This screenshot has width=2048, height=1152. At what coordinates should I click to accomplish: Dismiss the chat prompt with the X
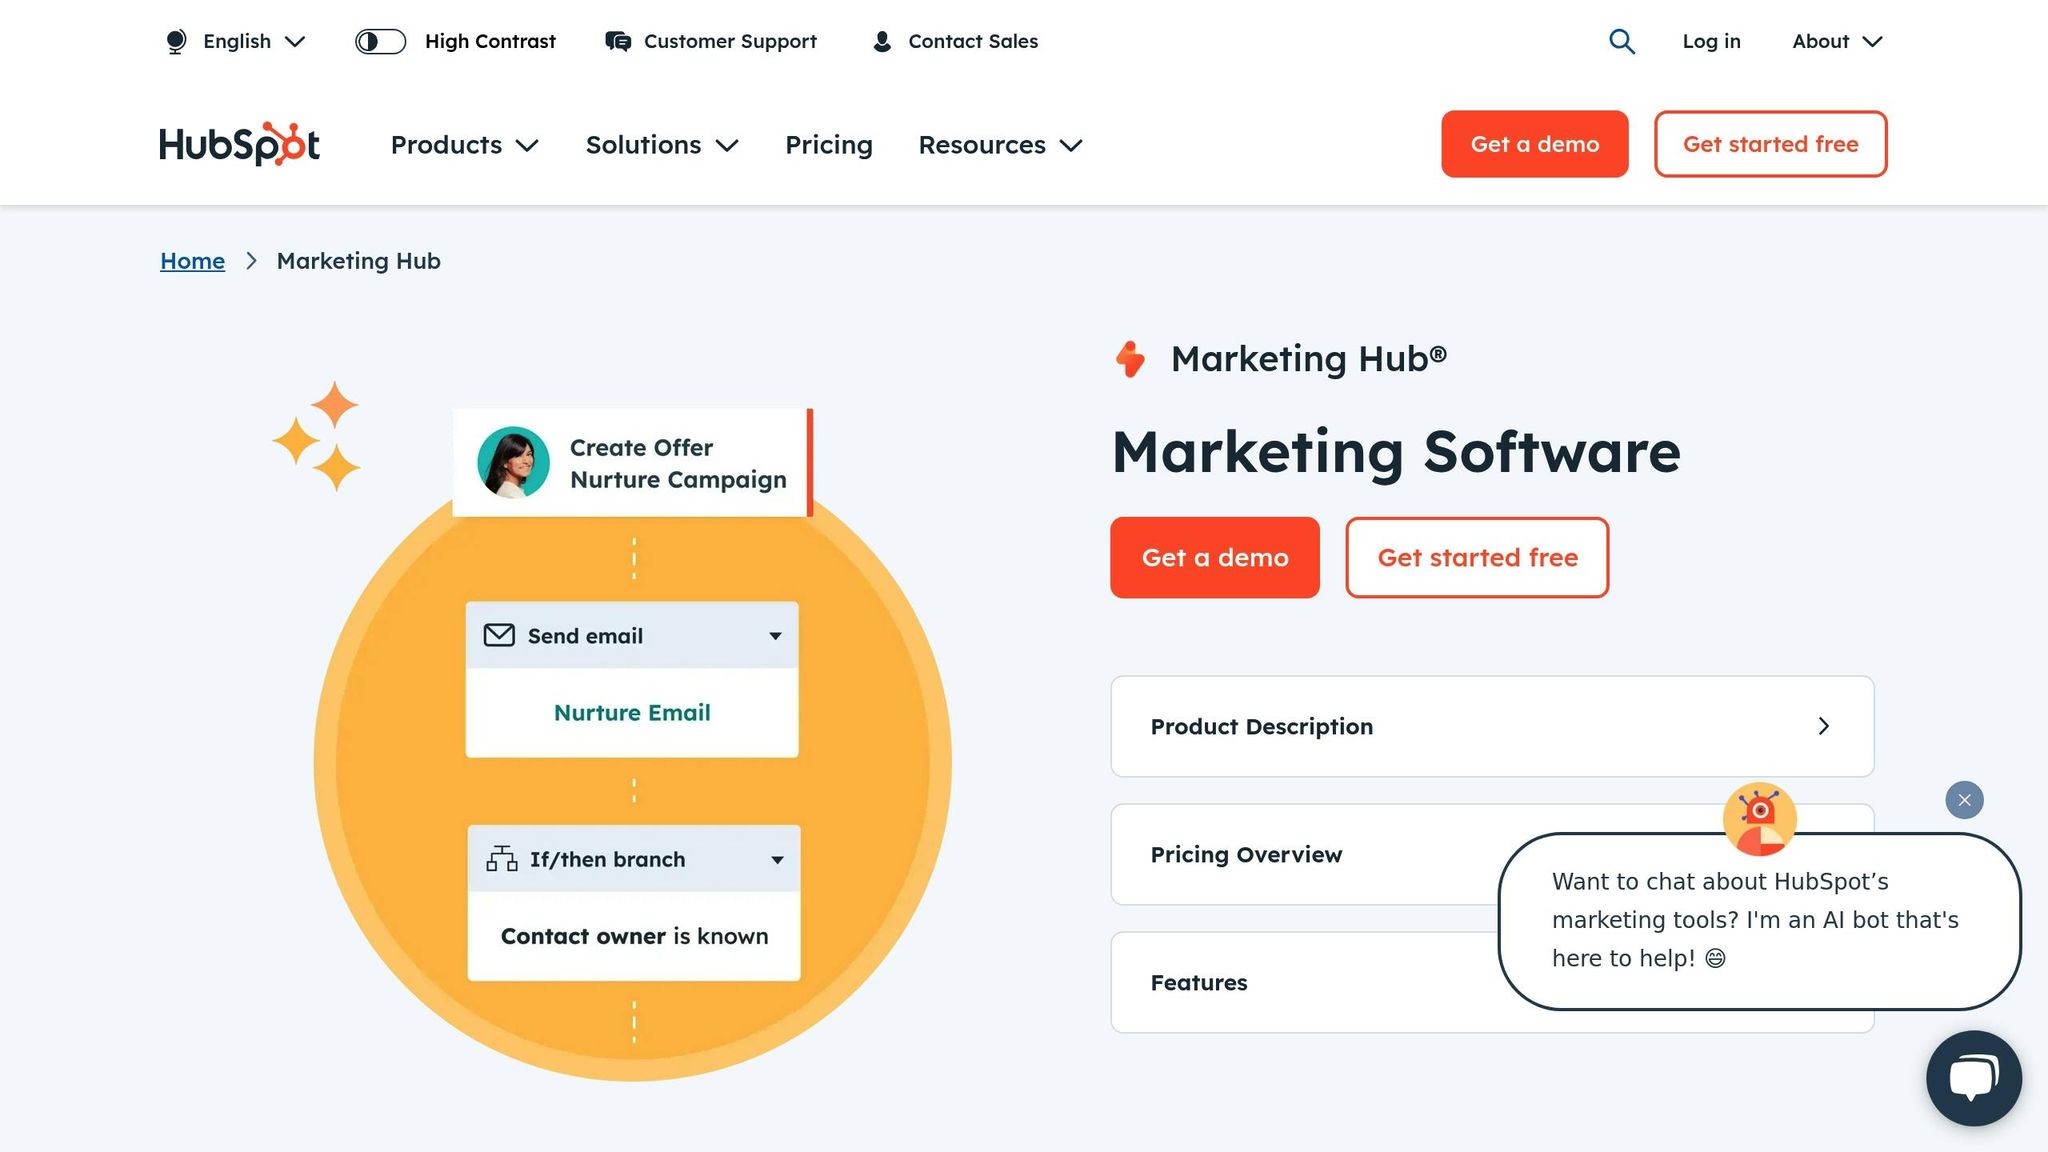coord(1963,800)
